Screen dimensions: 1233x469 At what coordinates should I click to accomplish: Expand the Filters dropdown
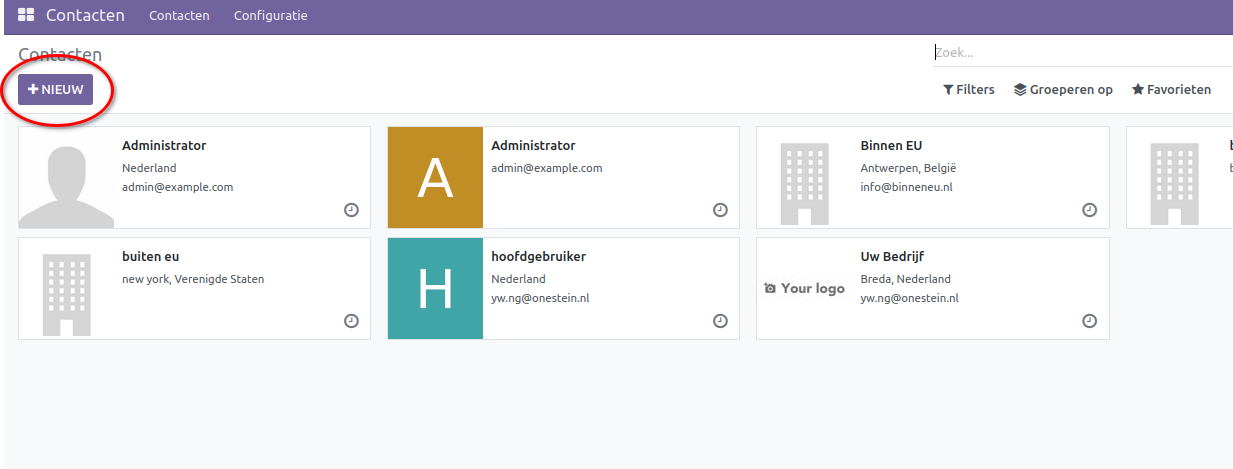(x=968, y=90)
